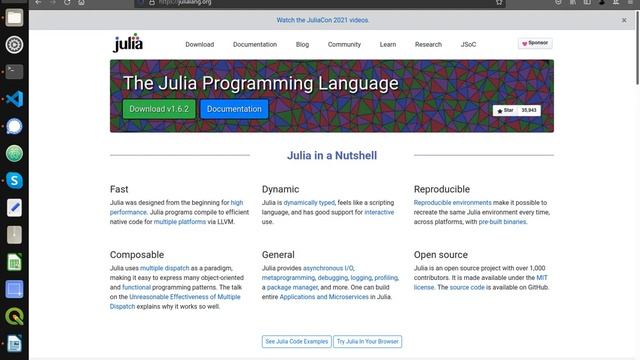Open the Community nav menu
The width and height of the screenshot is (640, 360).
coord(344,44)
